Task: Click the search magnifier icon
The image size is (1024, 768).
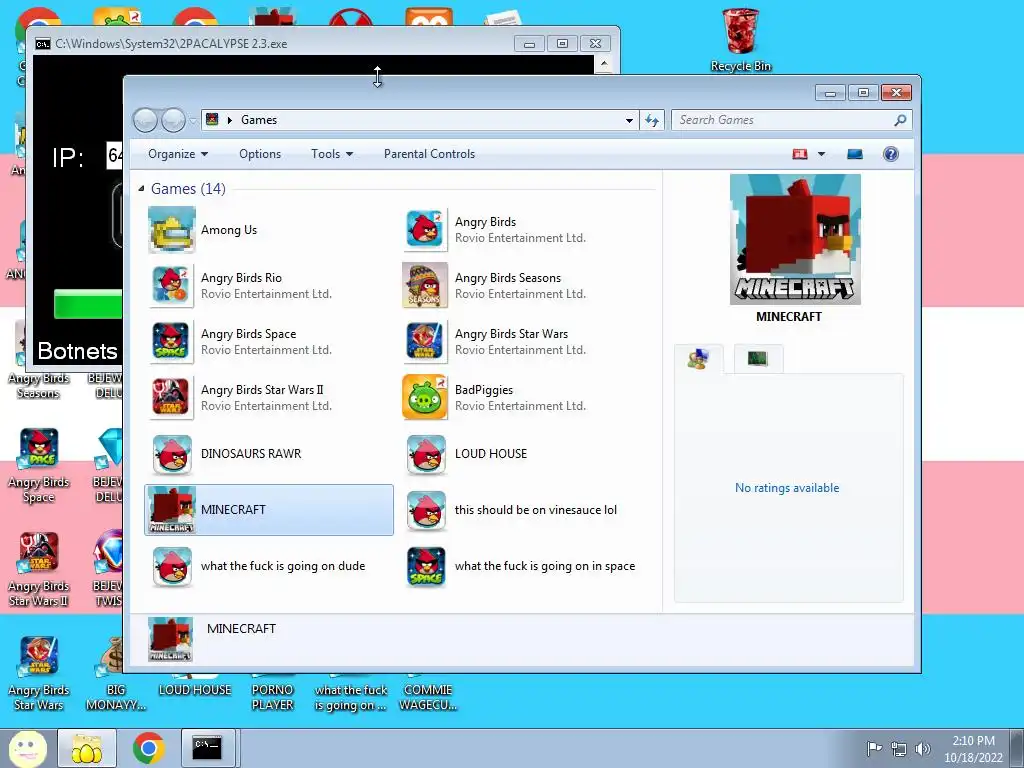Action: (900, 120)
